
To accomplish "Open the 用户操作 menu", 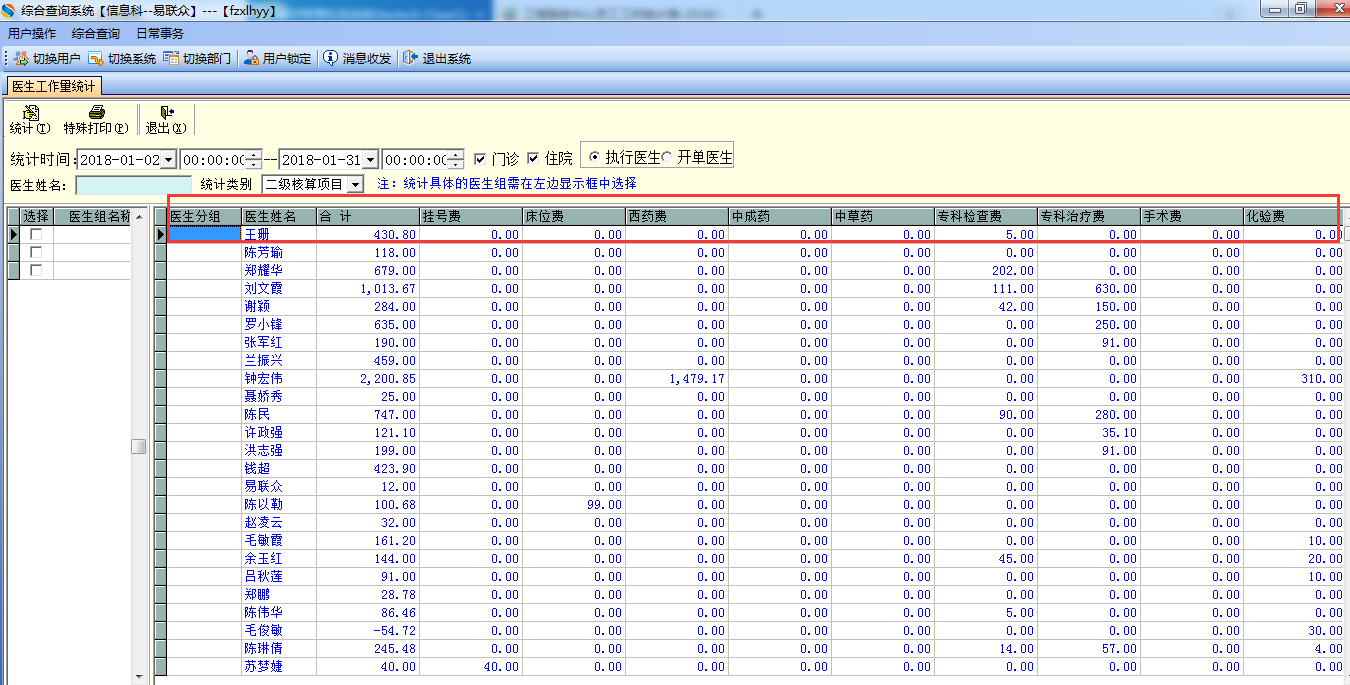I will pos(32,34).
